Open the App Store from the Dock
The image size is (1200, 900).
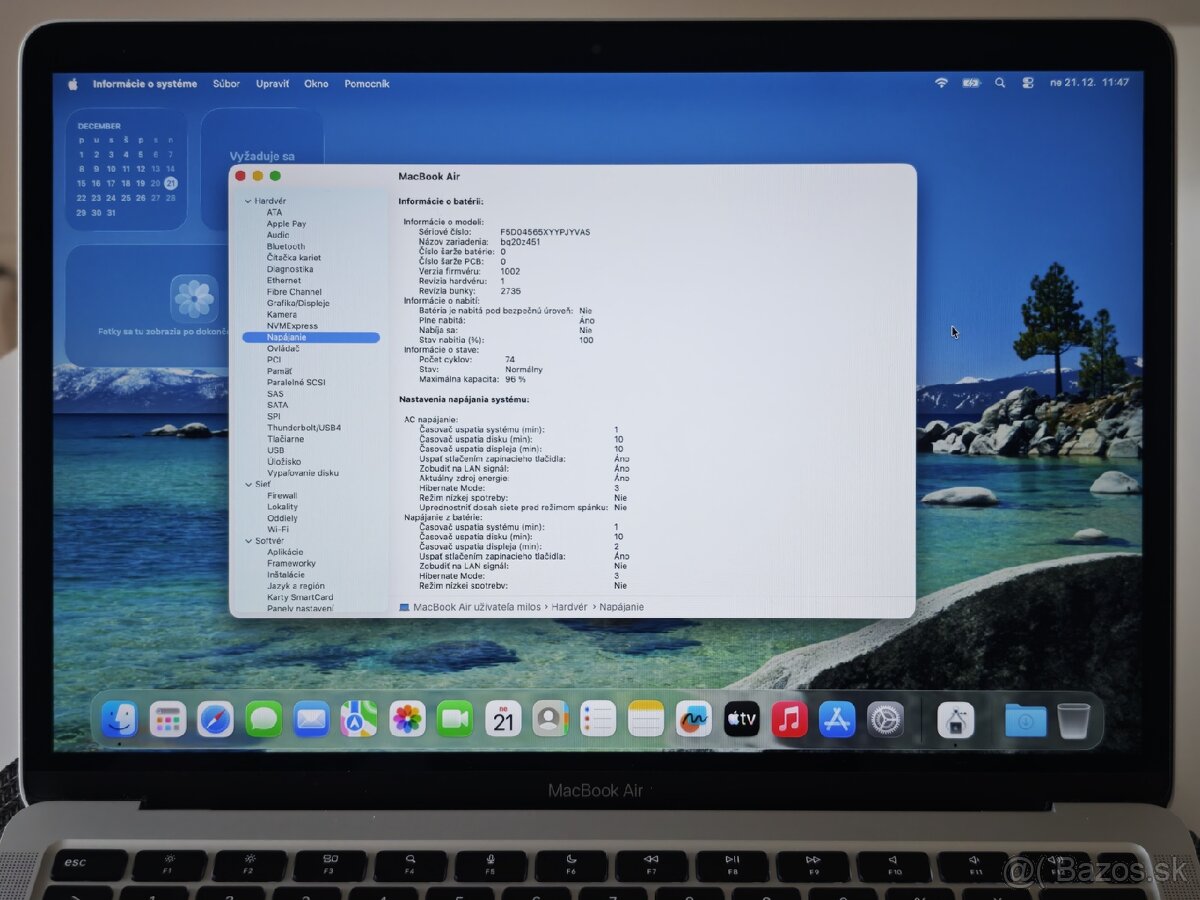(x=838, y=718)
